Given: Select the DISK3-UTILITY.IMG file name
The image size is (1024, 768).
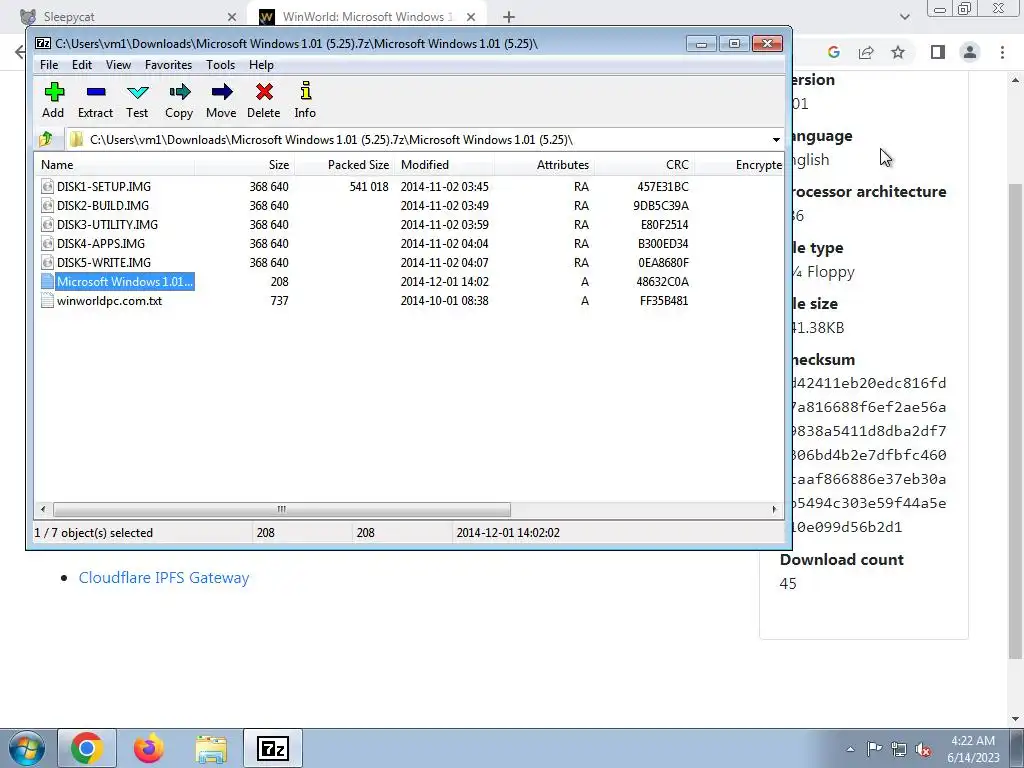Looking at the screenshot, I should 107,224.
